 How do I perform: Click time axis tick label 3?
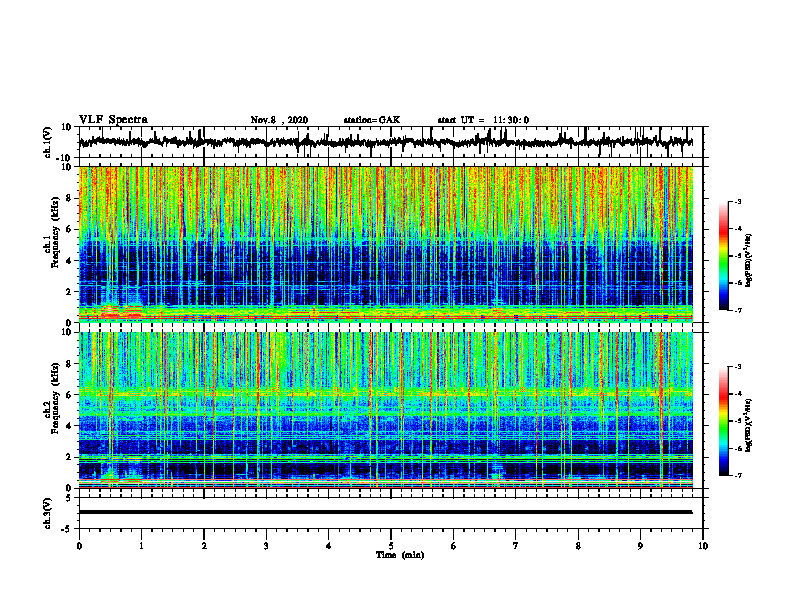(x=266, y=546)
